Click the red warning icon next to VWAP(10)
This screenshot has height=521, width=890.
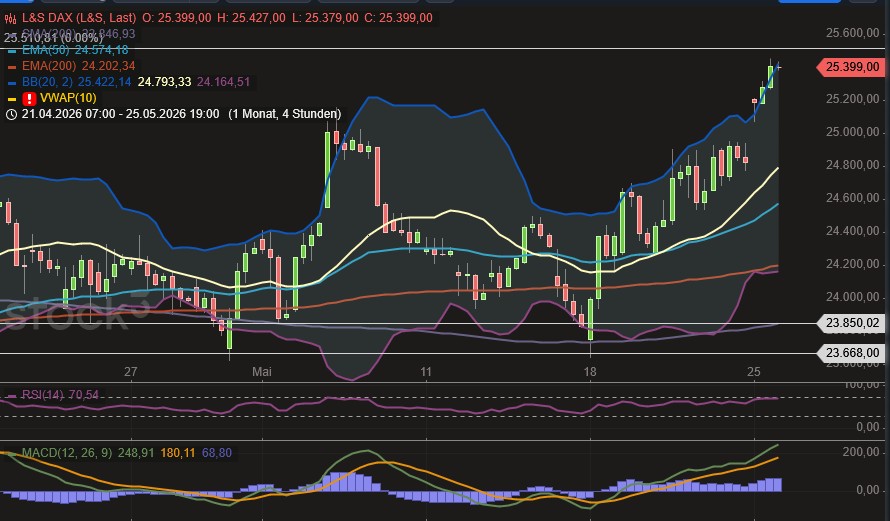29,98
